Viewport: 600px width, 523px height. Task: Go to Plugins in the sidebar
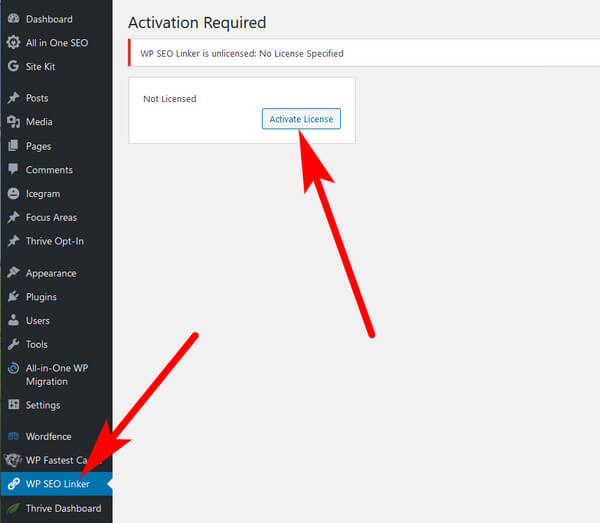point(41,297)
